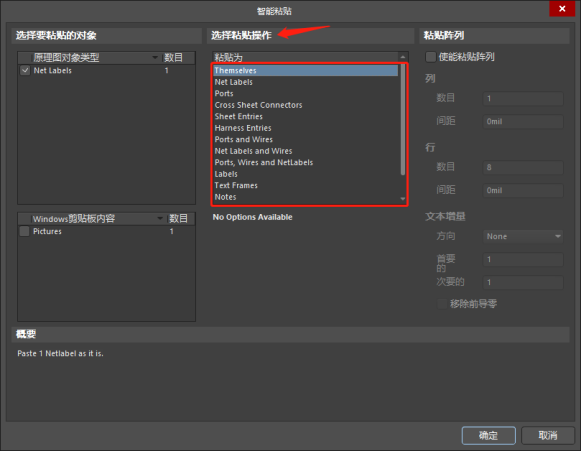Click the 列 间距 0mil field
Viewport: 582px width, 452px height.
click(523, 121)
